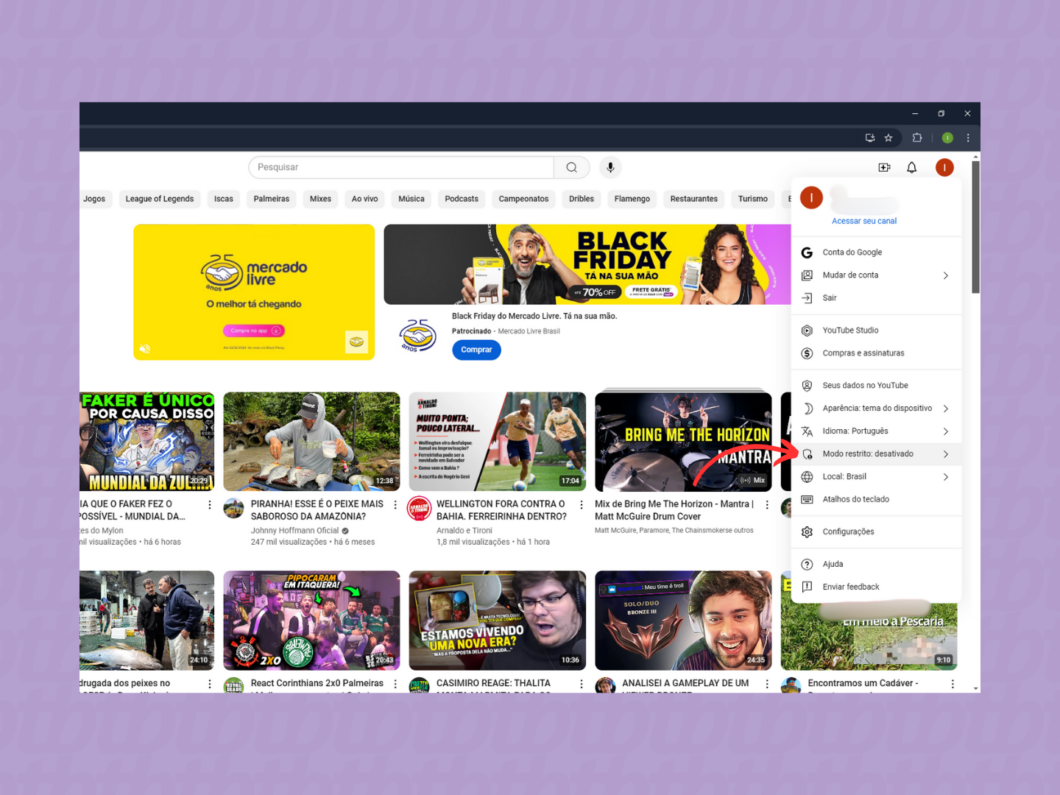Open Configurações from the account menu
Image resolution: width=1060 pixels, height=795 pixels.
coord(854,532)
